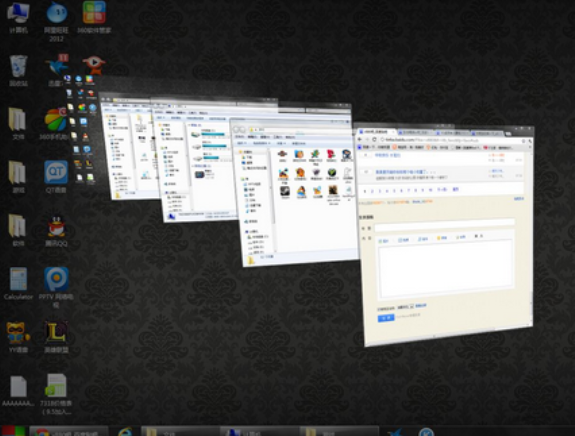
Task: Open the blue forum thread title link
Action: pos(406,172)
